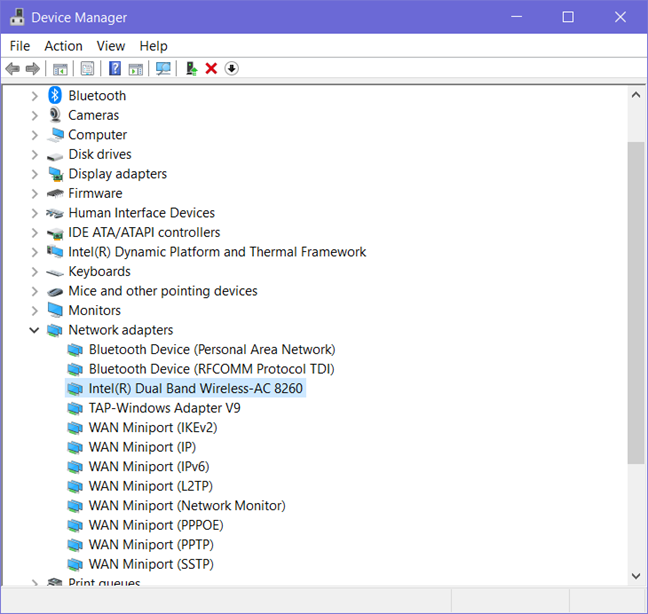Click Mice and other pointing devices icon
This screenshot has height=614, width=648.
[55, 292]
